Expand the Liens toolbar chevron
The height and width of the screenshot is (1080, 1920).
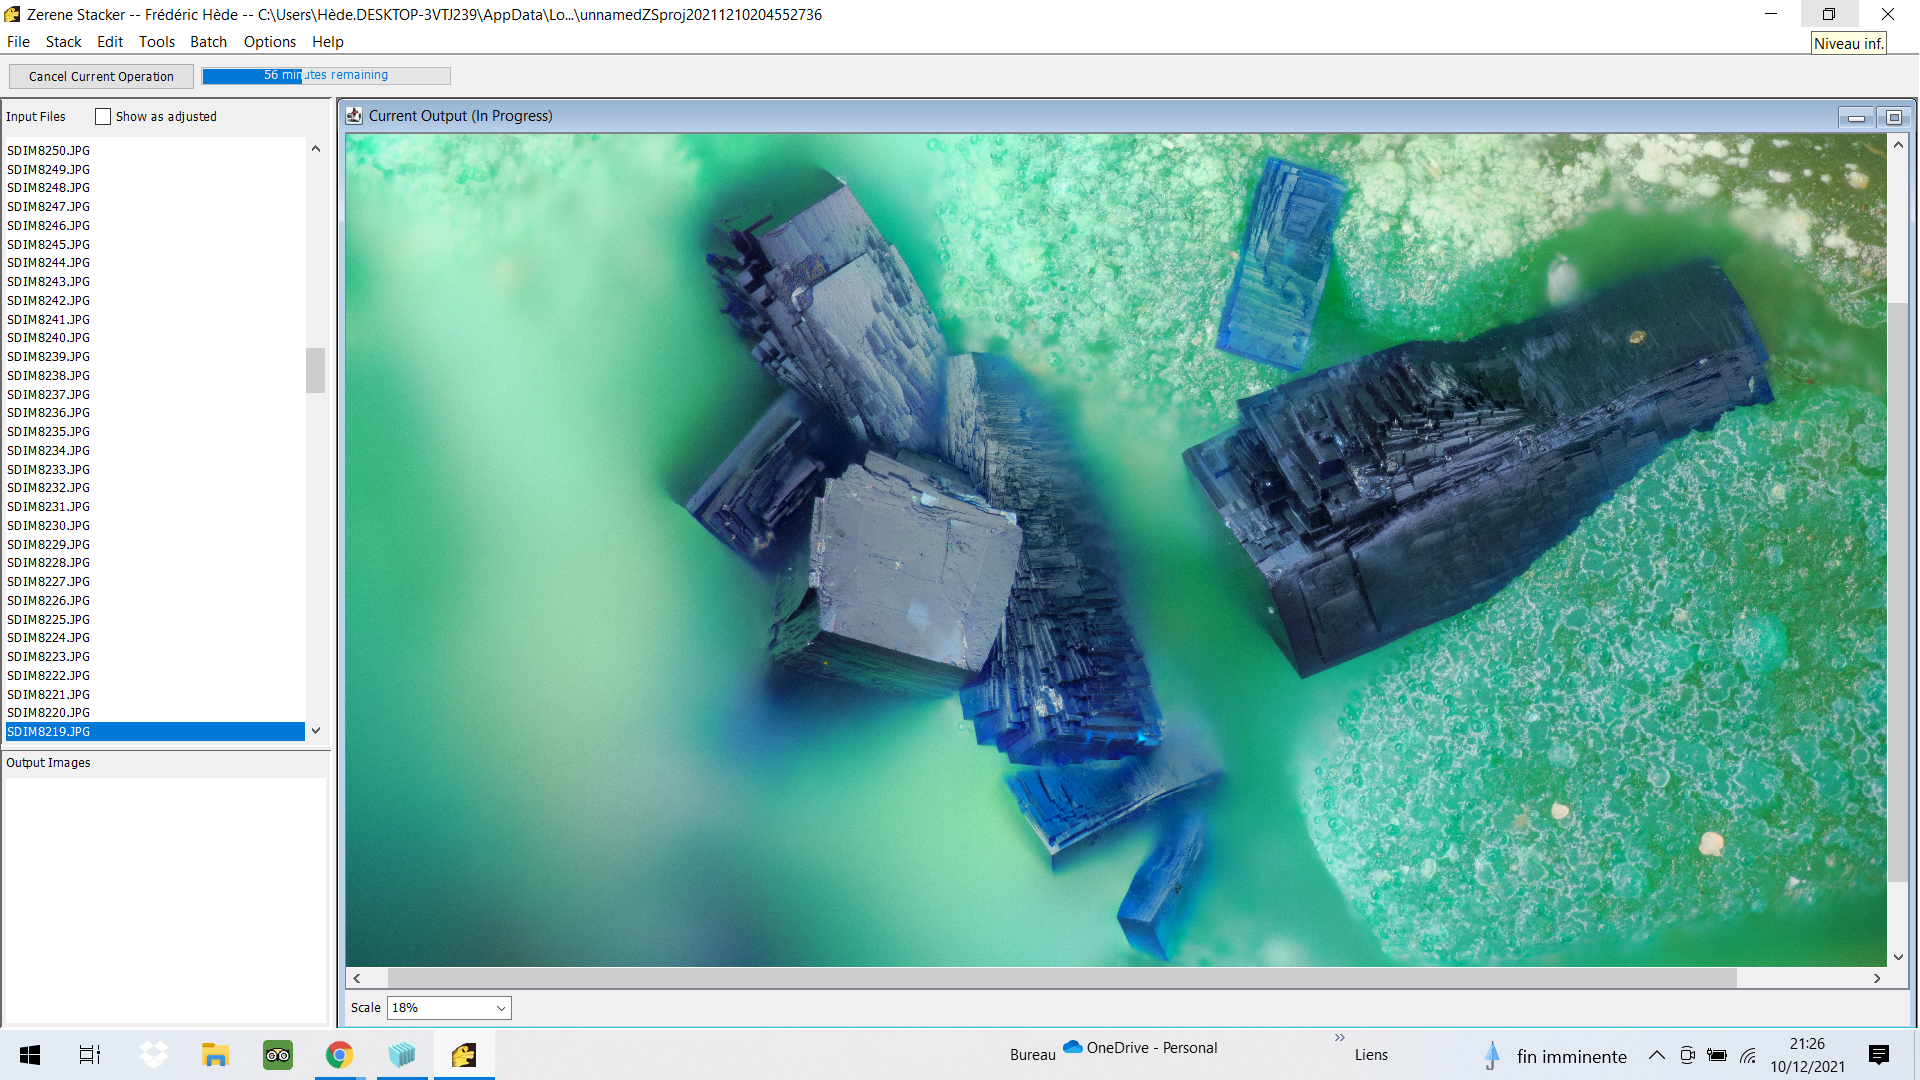[x=1340, y=1038]
